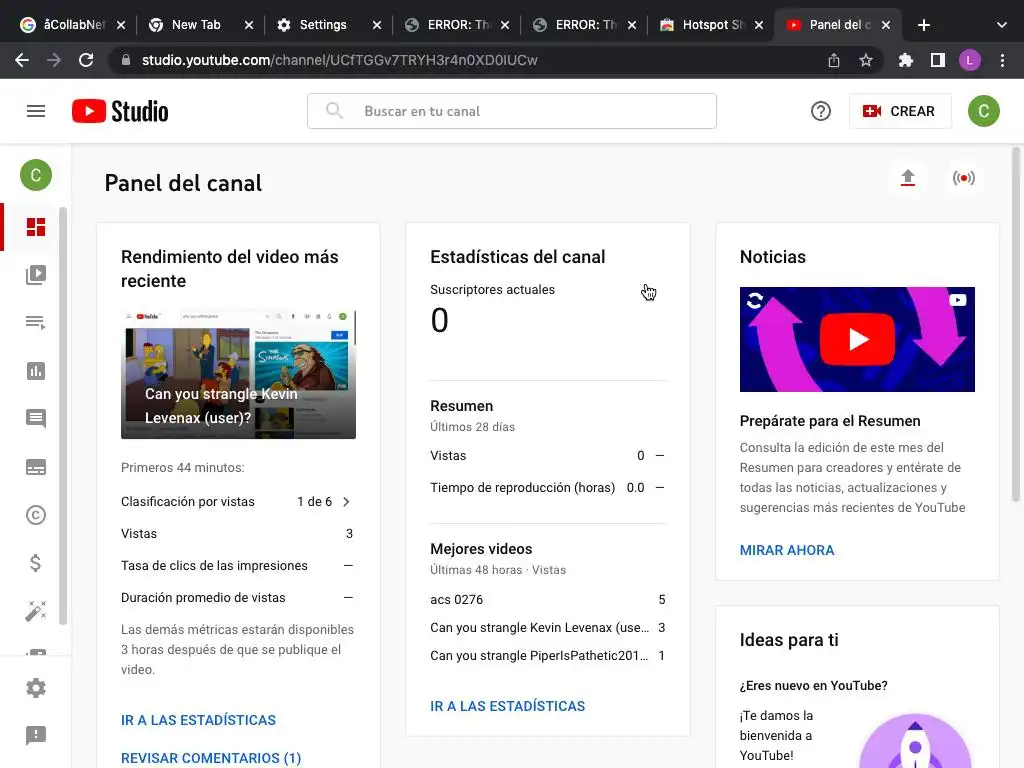Open the help question mark icon
The height and width of the screenshot is (768, 1024).
[821, 112]
